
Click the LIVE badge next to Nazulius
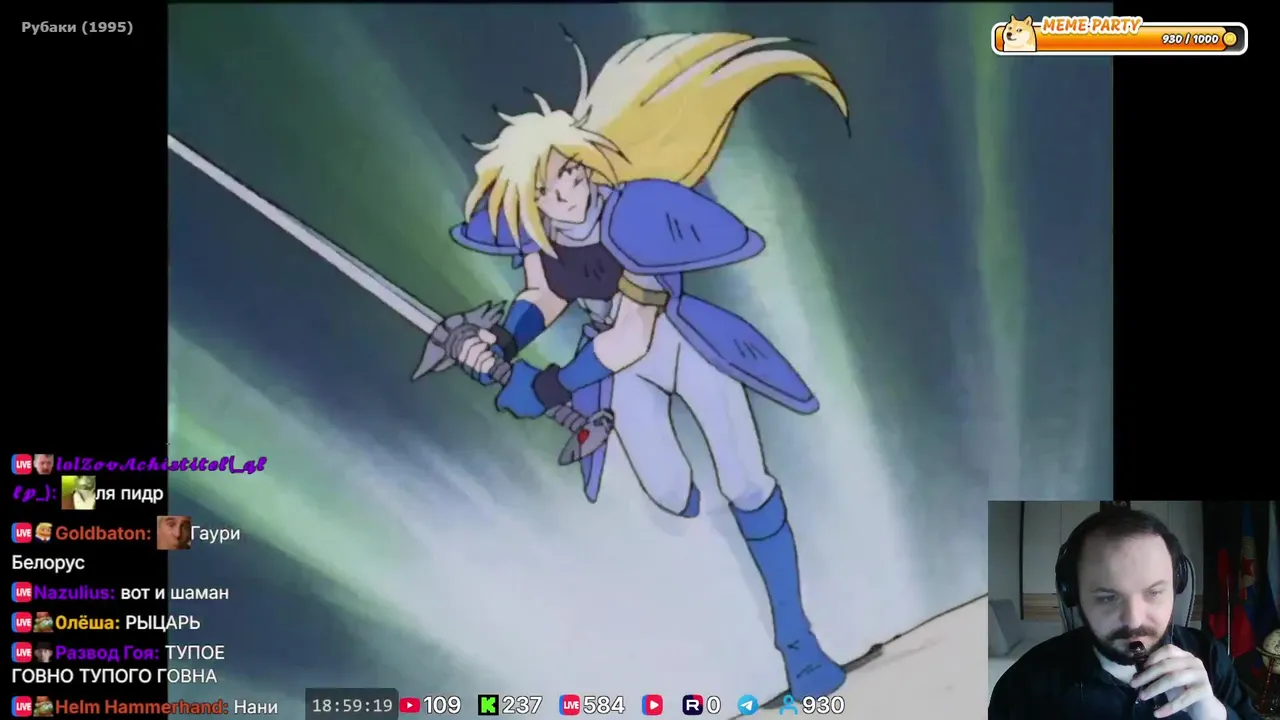point(22,593)
